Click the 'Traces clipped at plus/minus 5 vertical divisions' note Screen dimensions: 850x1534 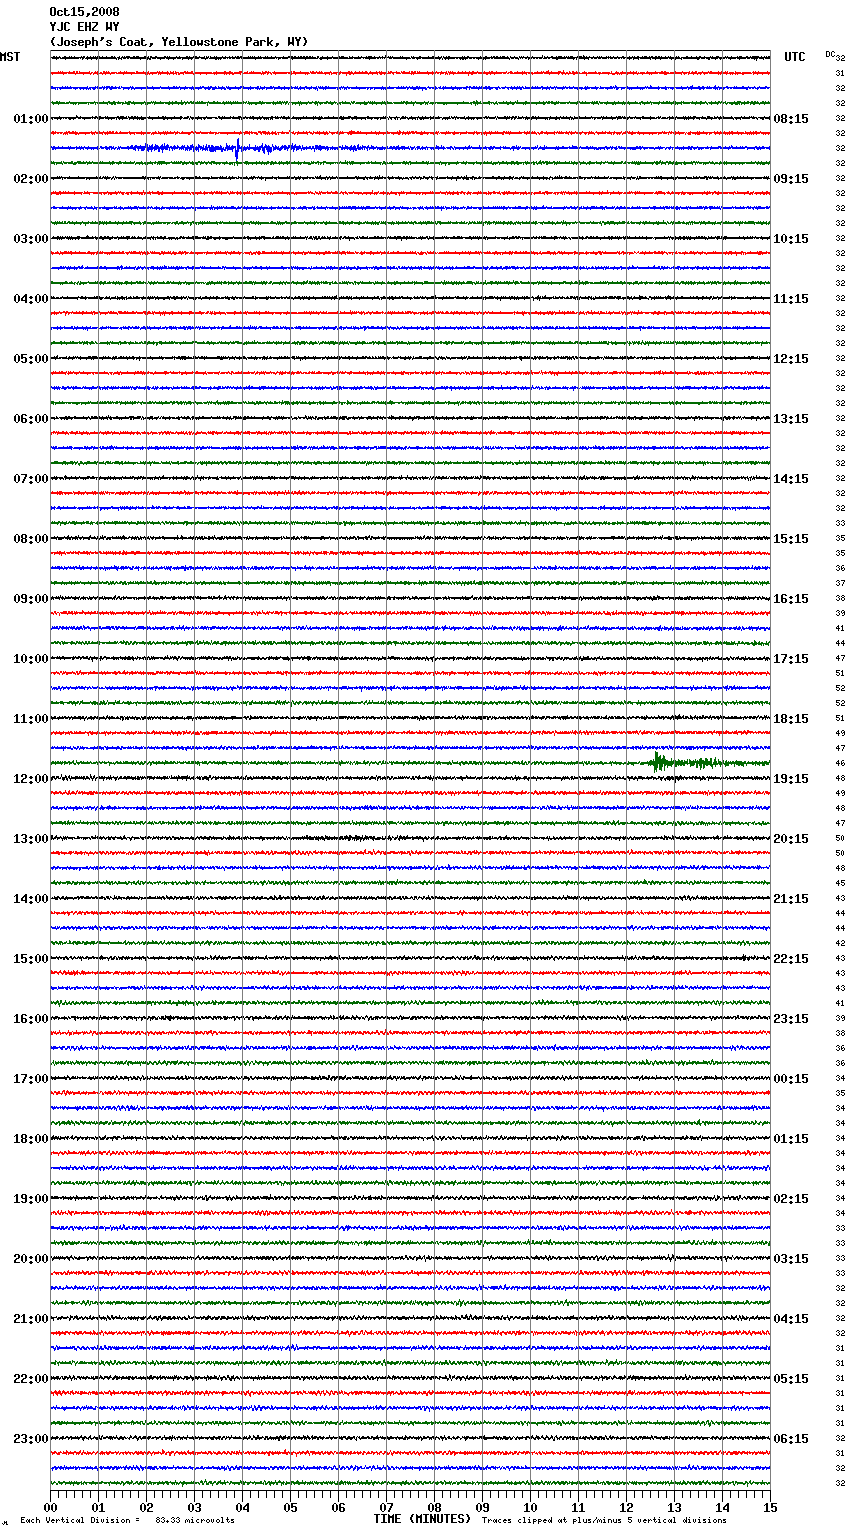click(604, 1521)
